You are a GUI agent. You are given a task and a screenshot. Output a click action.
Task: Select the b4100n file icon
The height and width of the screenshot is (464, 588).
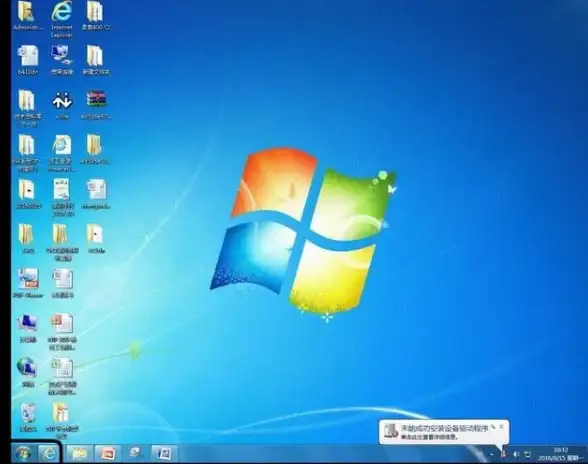(x=28, y=60)
